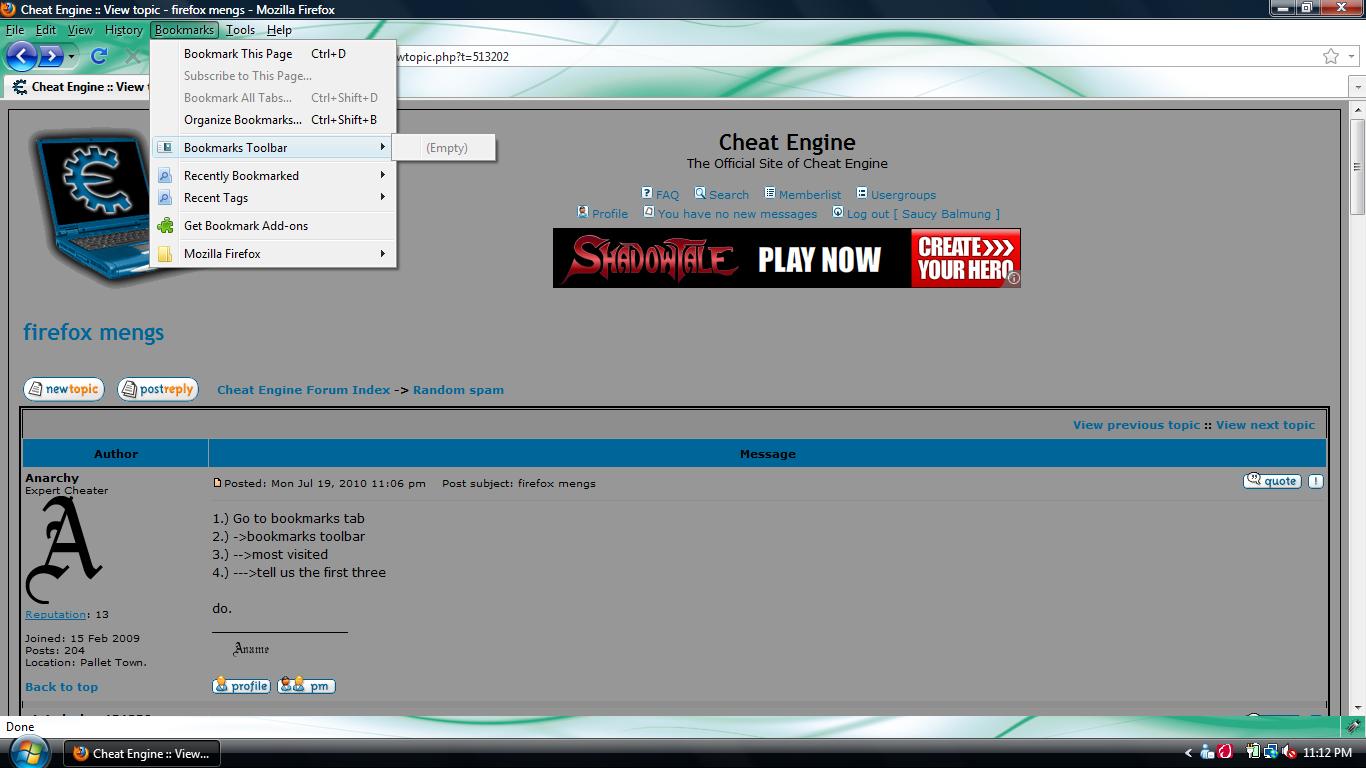Send Anarchy a private message
Viewport: 1366px width, 768px height.
pos(306,686)
